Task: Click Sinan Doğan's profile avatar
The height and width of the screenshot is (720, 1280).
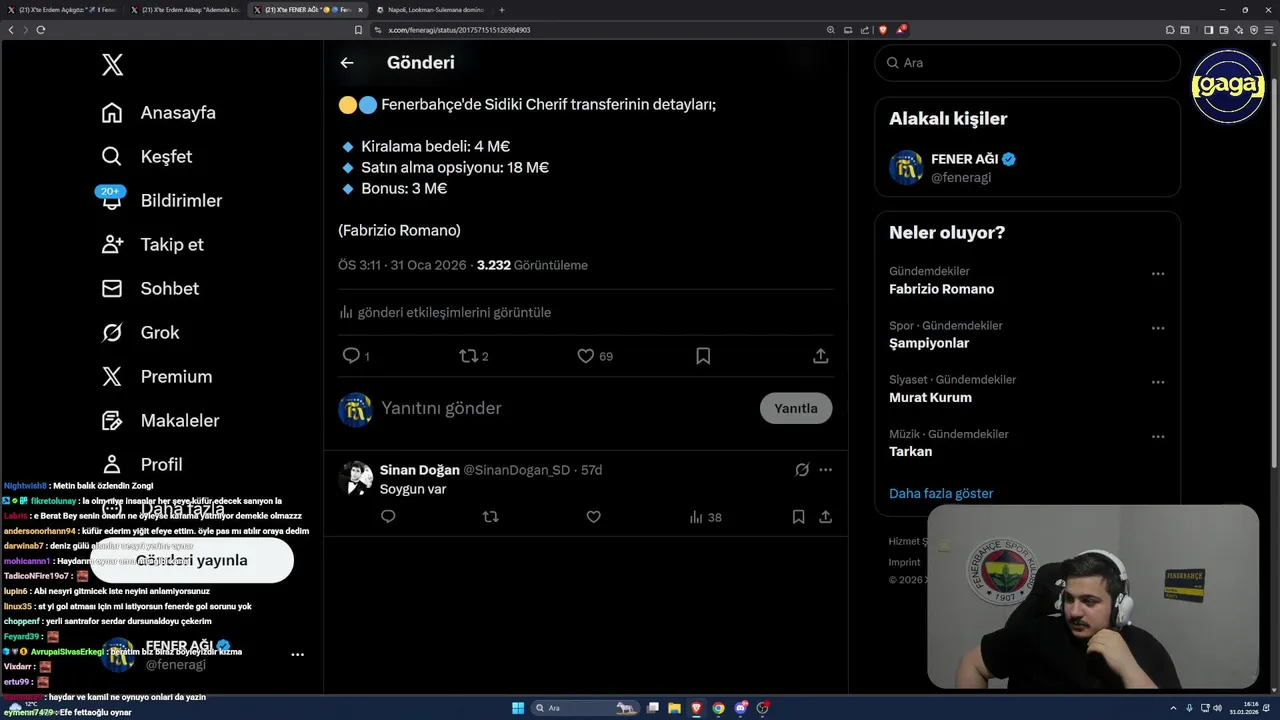Action: pos(355,479)
